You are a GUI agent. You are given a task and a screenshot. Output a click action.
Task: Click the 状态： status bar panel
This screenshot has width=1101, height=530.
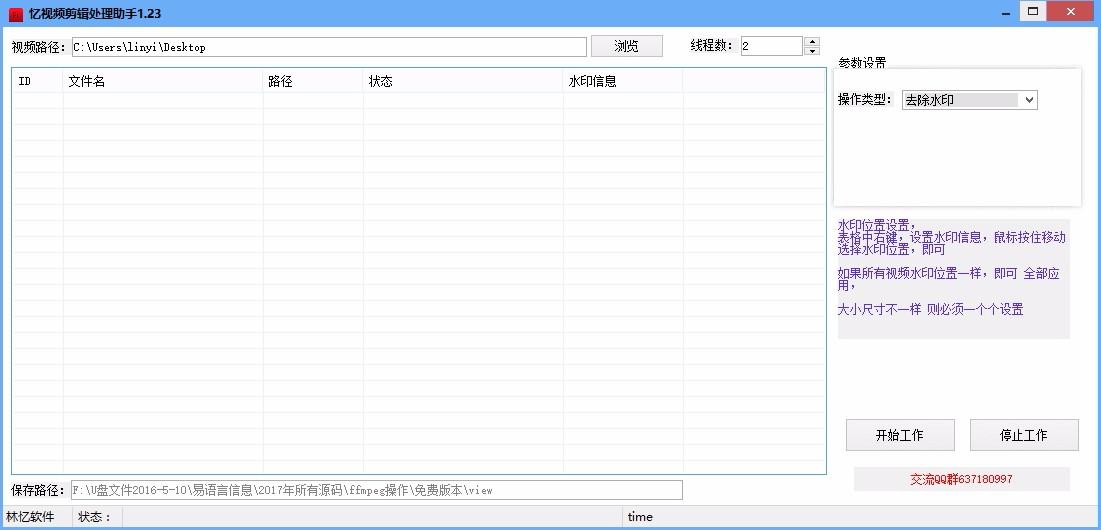pos(95,517)
